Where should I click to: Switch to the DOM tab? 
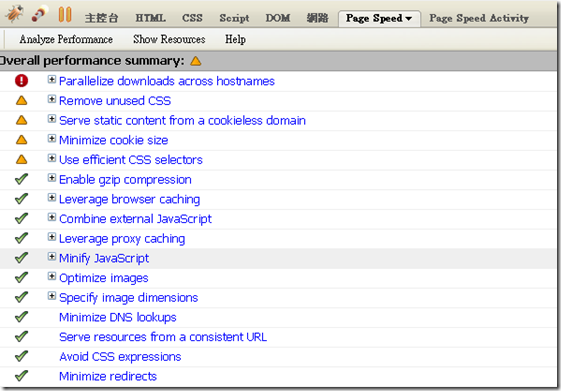coord(278,18)
